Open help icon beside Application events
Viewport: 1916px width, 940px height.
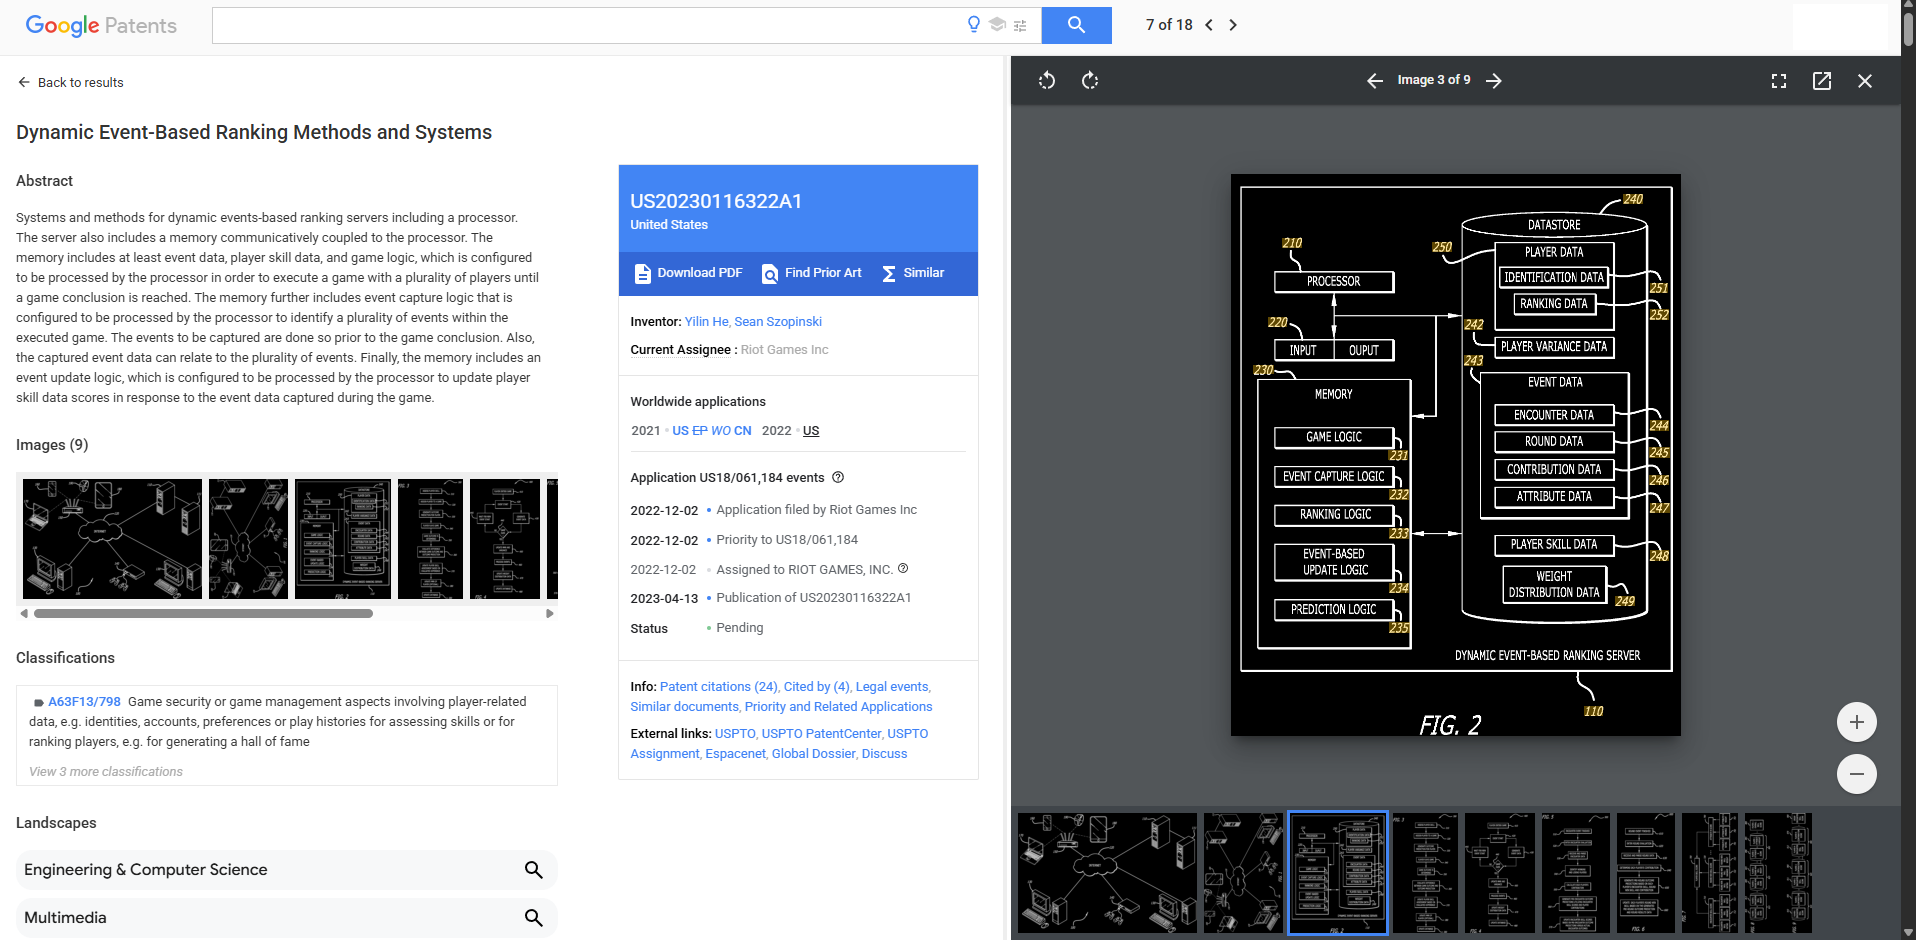pos(838,477)
